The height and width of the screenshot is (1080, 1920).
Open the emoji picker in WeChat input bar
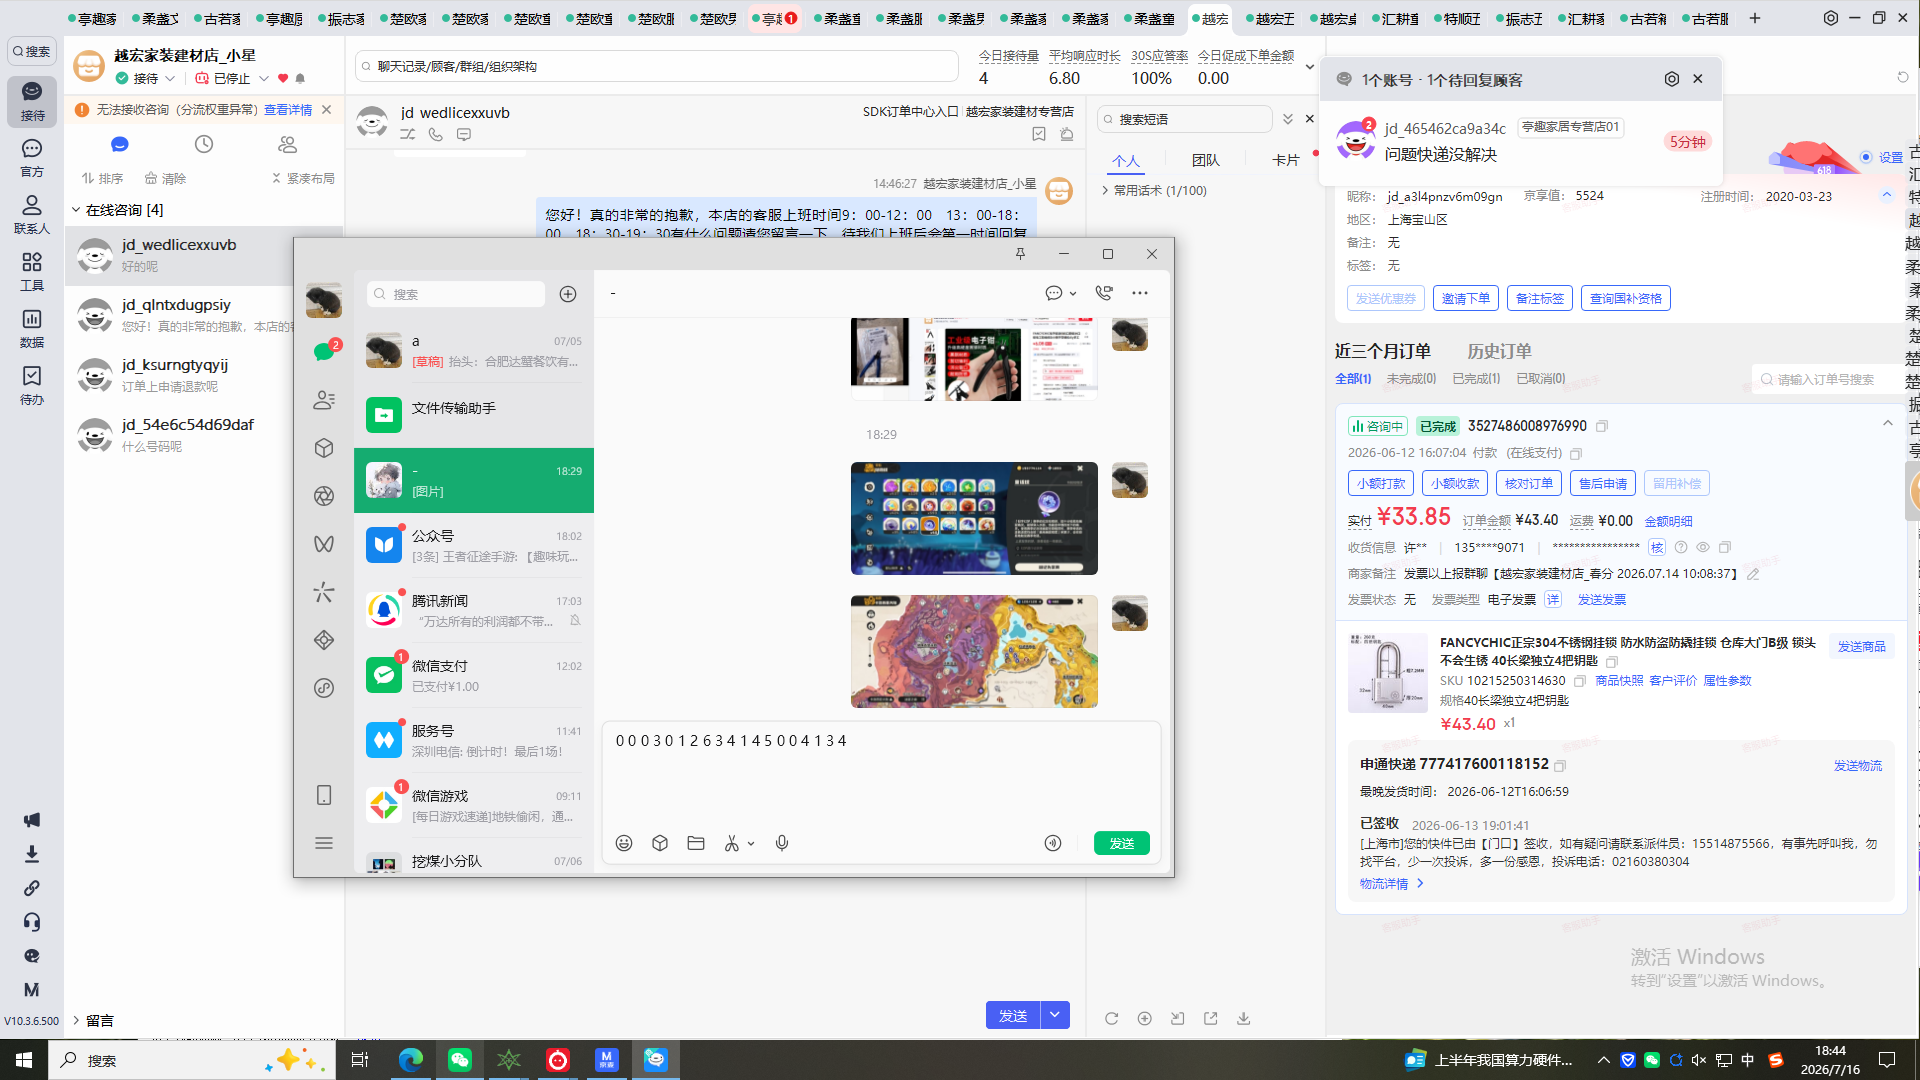tap(624, 843)
